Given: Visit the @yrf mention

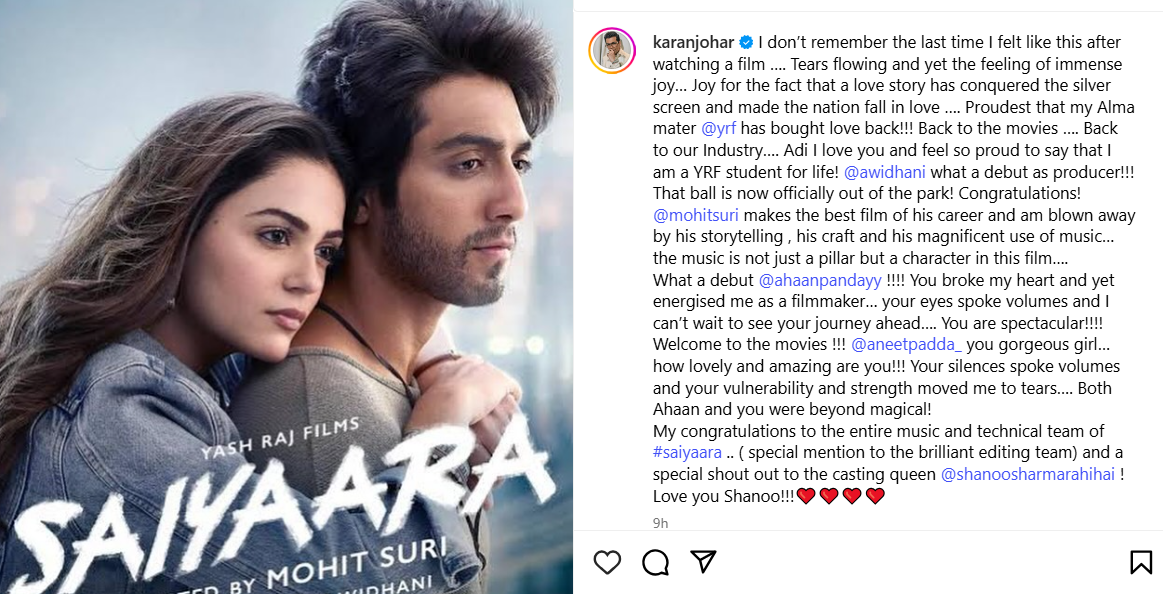Looking at the screenshot, I should (x=719, y=128).
